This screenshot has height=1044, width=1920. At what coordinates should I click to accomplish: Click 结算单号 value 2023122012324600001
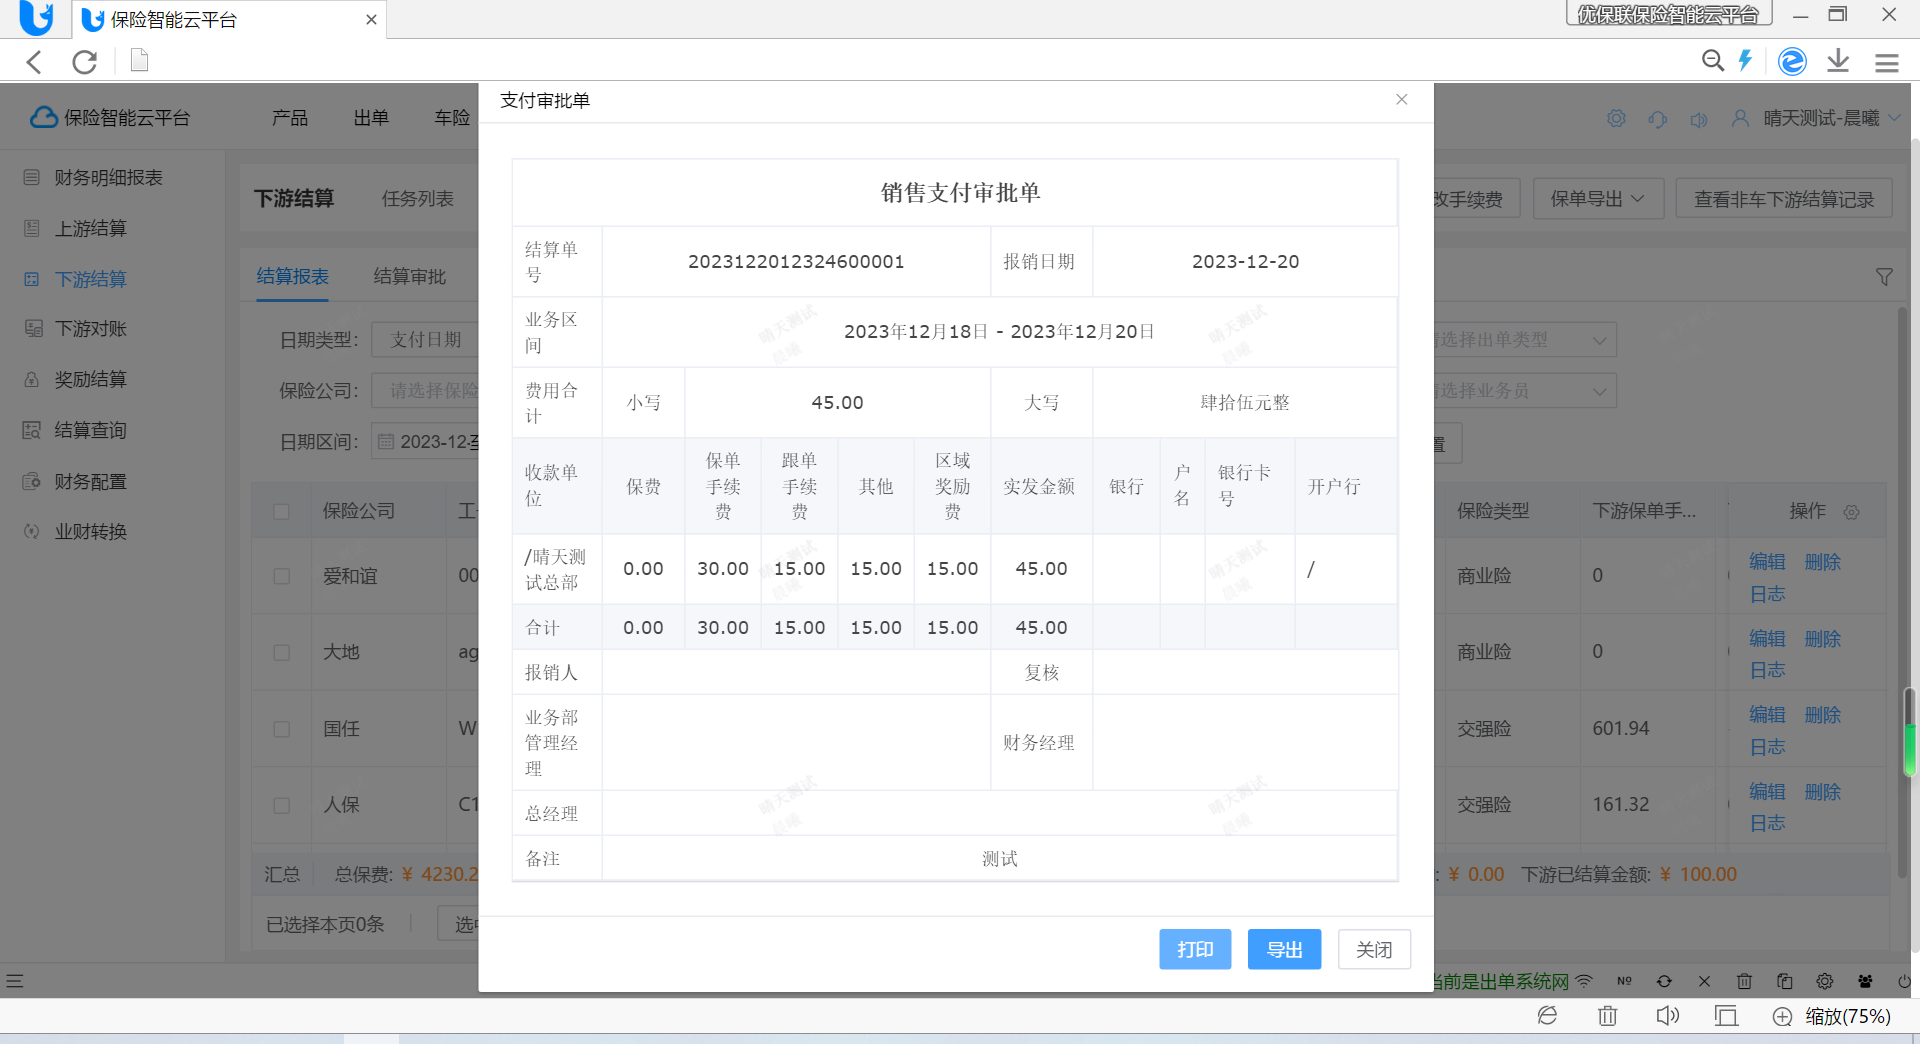[x=796, y=262]
